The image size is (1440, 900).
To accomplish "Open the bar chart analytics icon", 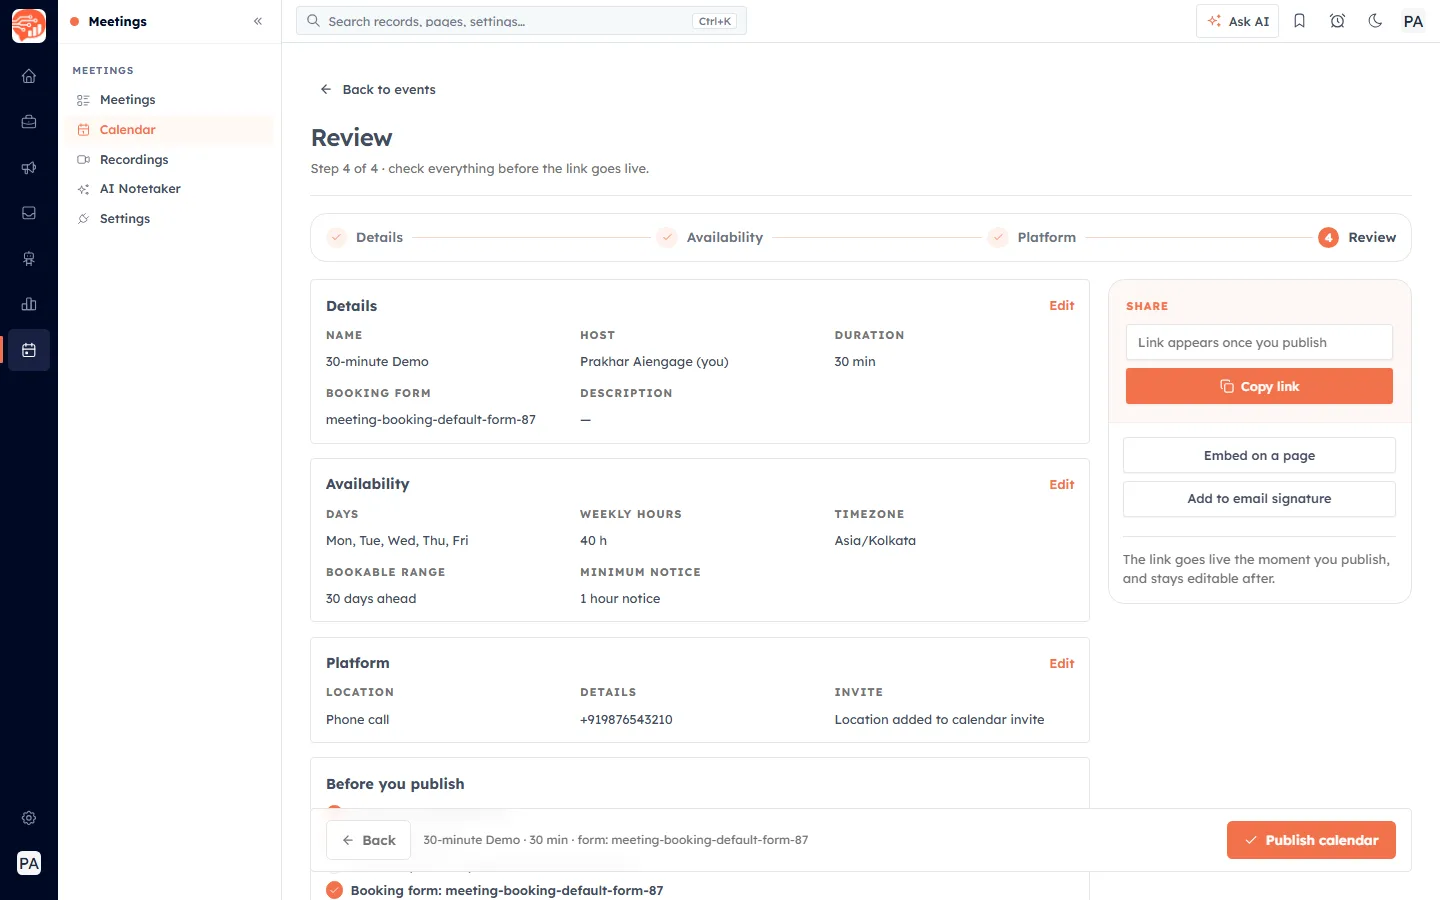I will click(29, 304).
